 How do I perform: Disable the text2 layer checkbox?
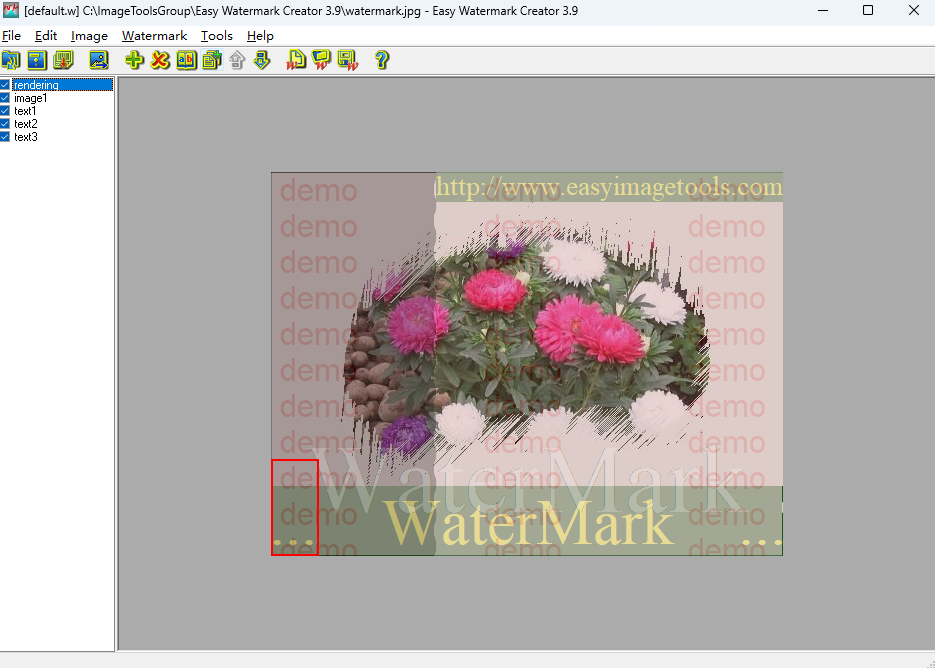[x=6, y=124]
